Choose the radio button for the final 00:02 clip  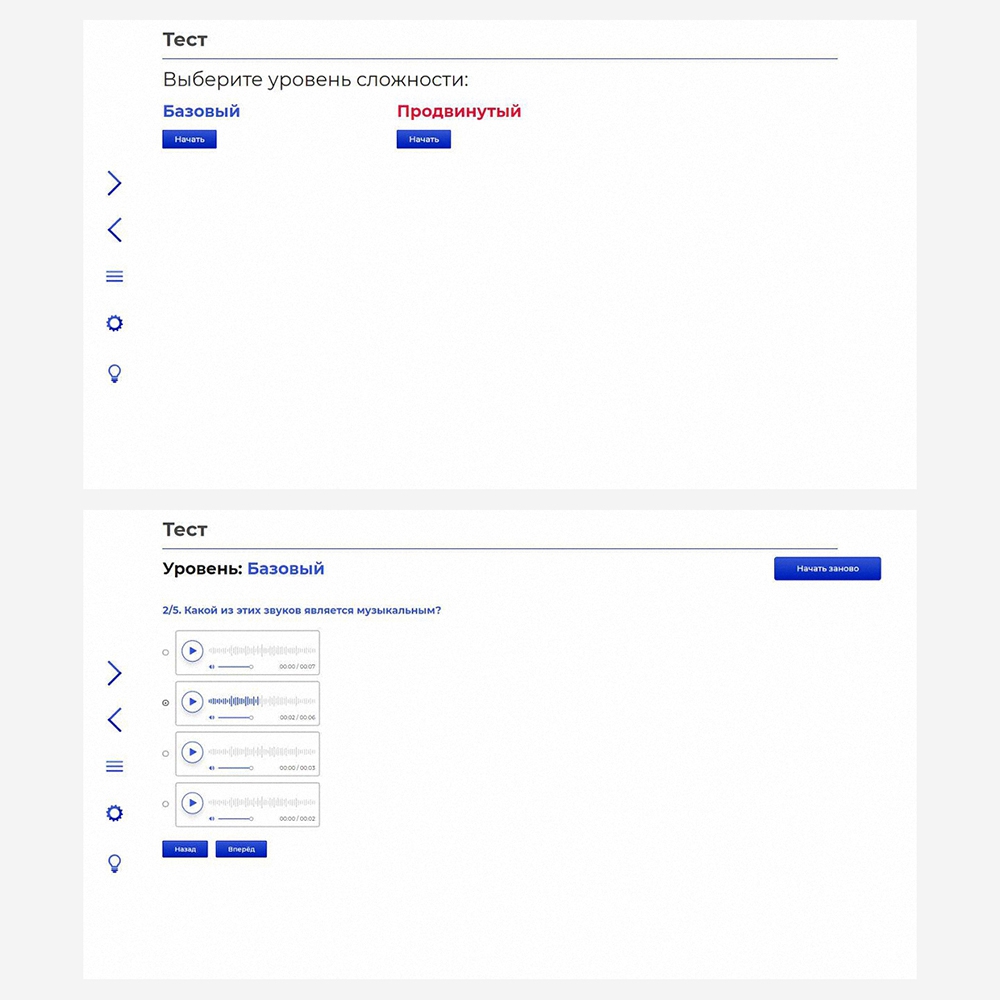(x=166, y=804)
